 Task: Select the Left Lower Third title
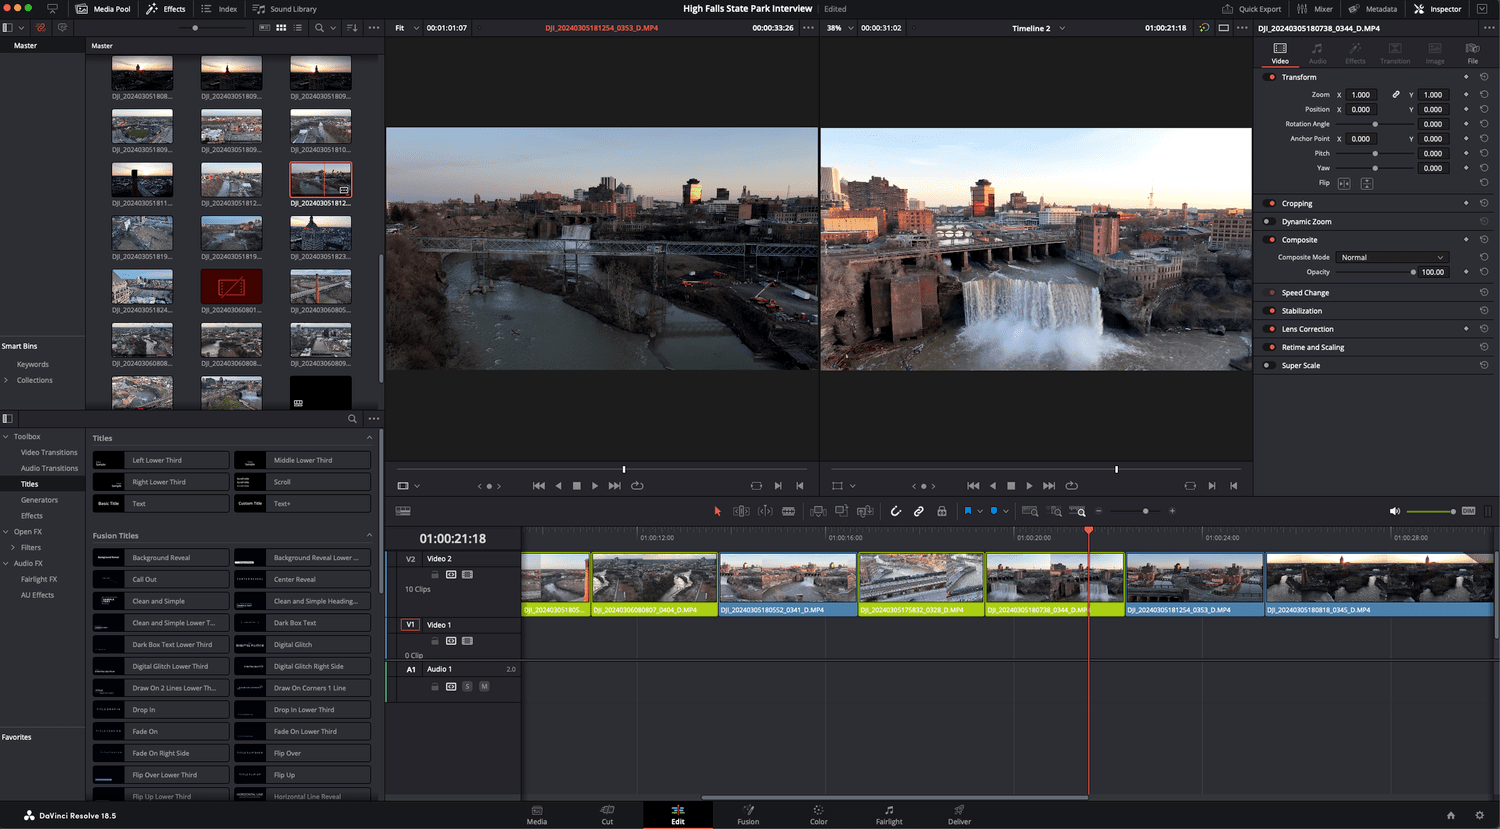(161, 460)
